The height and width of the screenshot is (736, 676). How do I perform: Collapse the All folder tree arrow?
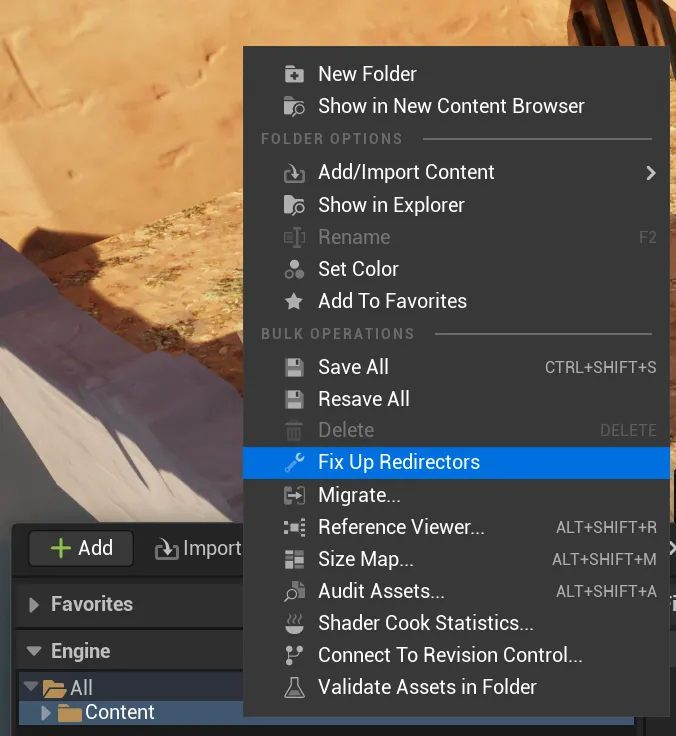tap(31, 687)
